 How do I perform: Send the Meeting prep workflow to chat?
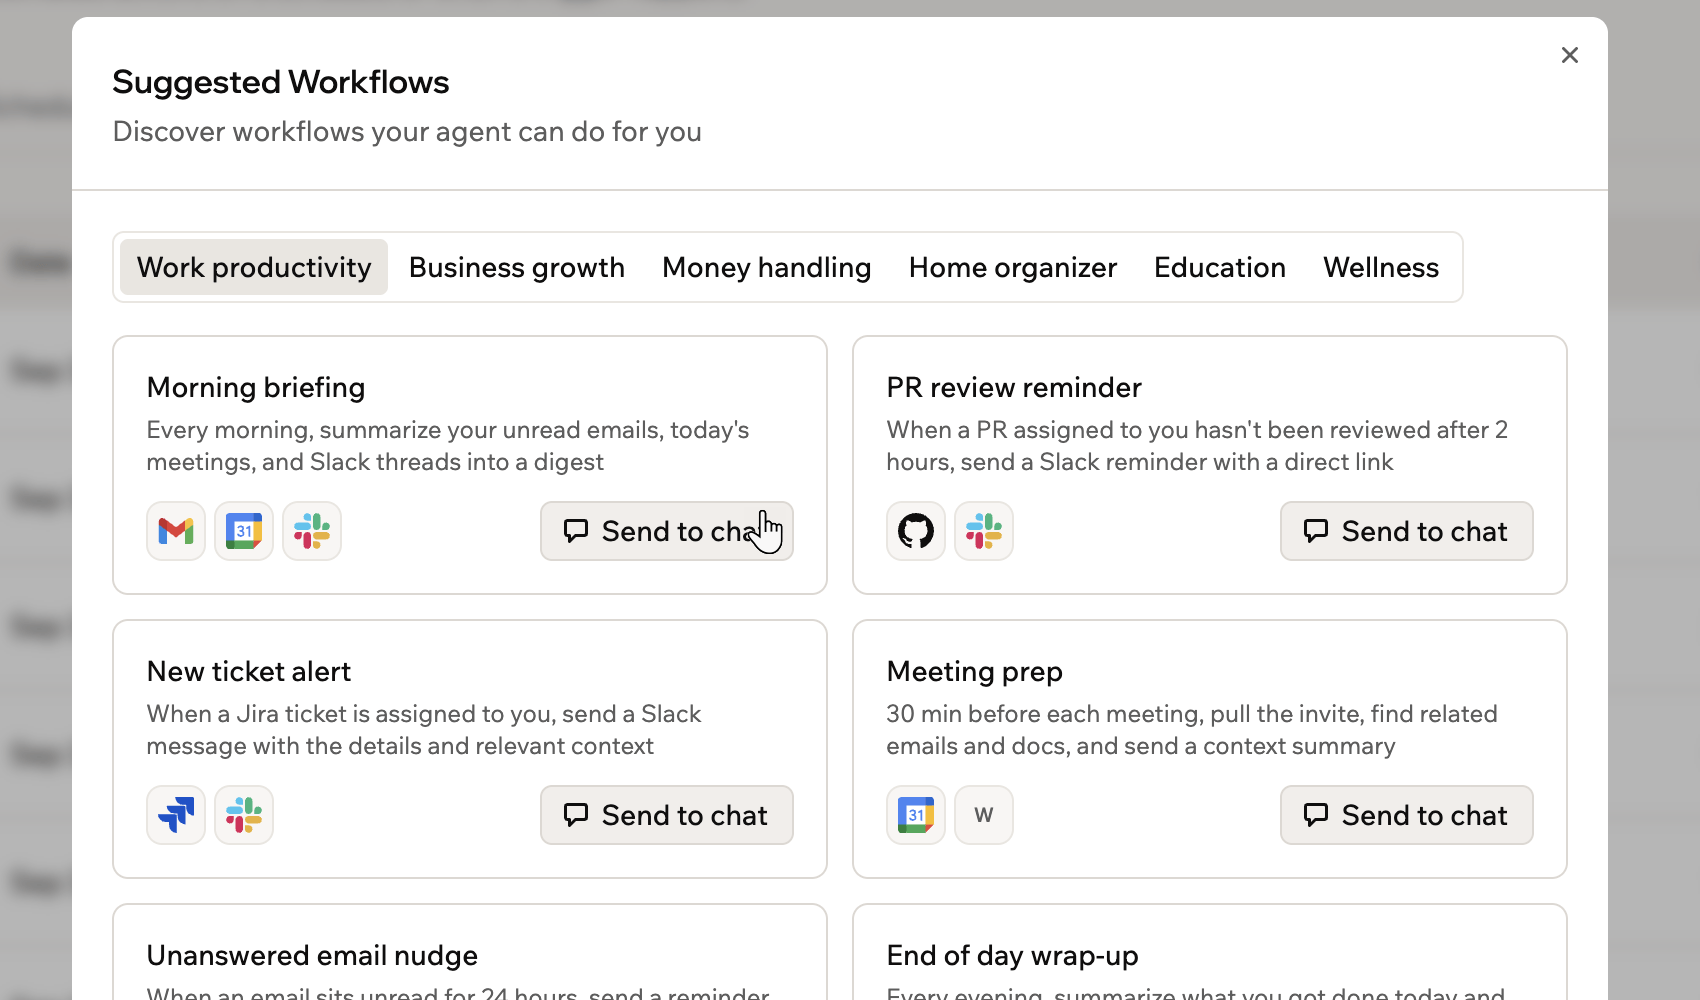(1407, 815)
